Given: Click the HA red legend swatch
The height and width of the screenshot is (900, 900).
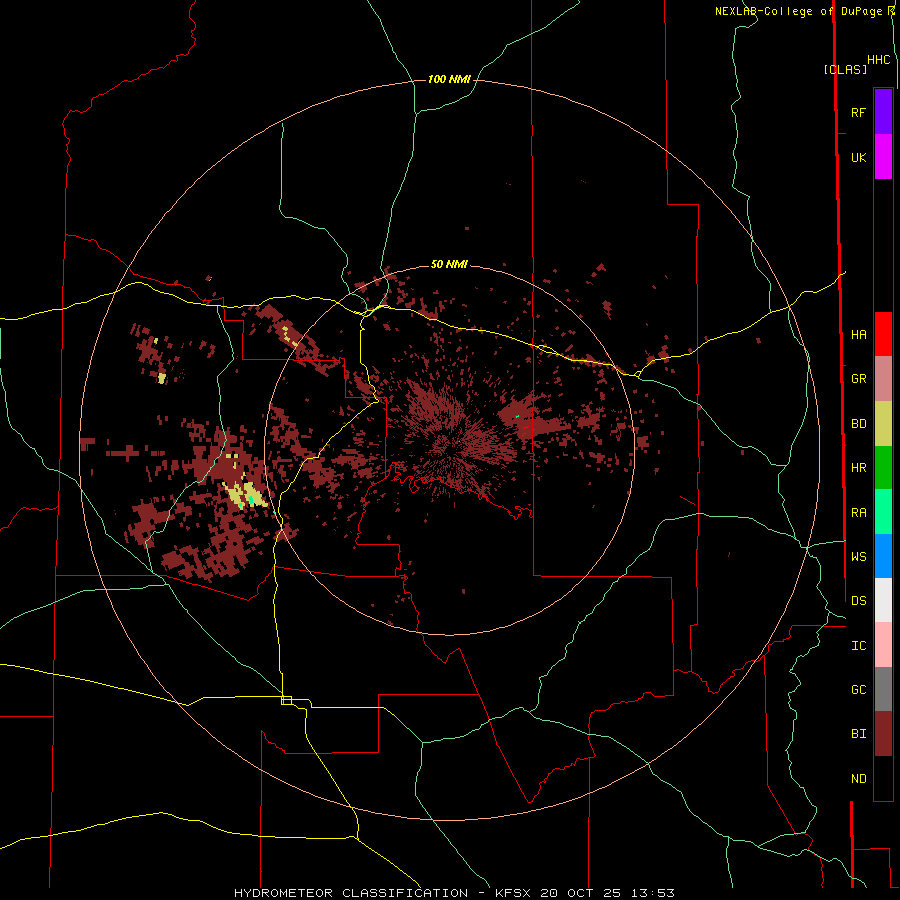Looking at the screenshot, I should point(883,334).
